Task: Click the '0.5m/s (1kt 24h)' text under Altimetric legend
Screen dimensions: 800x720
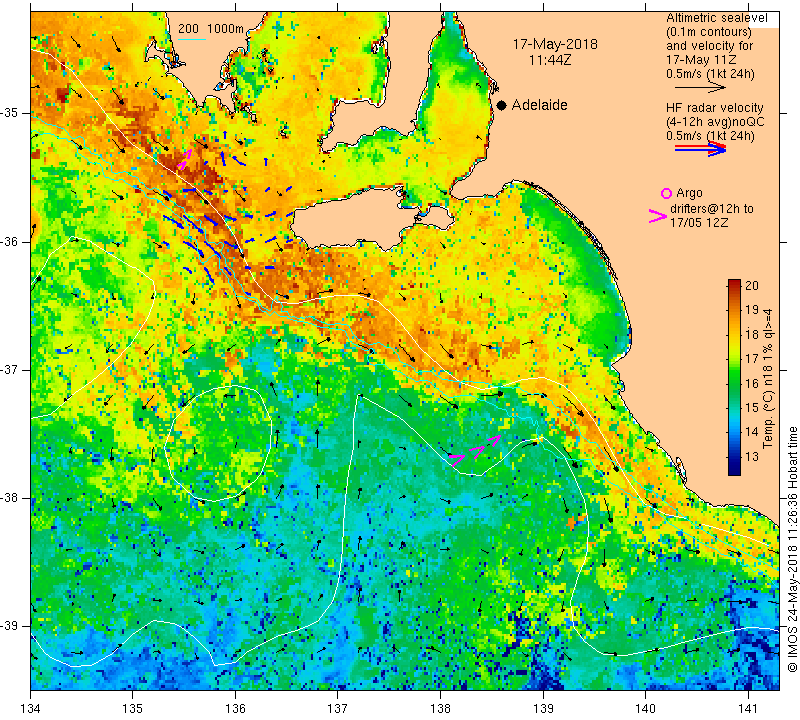Action: (710, 74)
